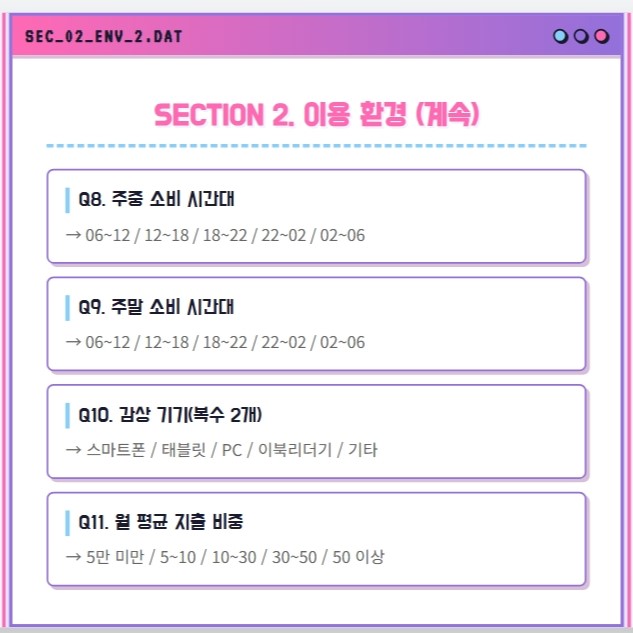Click the blue accent bar beside Q8
The height and width of the screenshot is (633, 633).
[x=67, y=200]
